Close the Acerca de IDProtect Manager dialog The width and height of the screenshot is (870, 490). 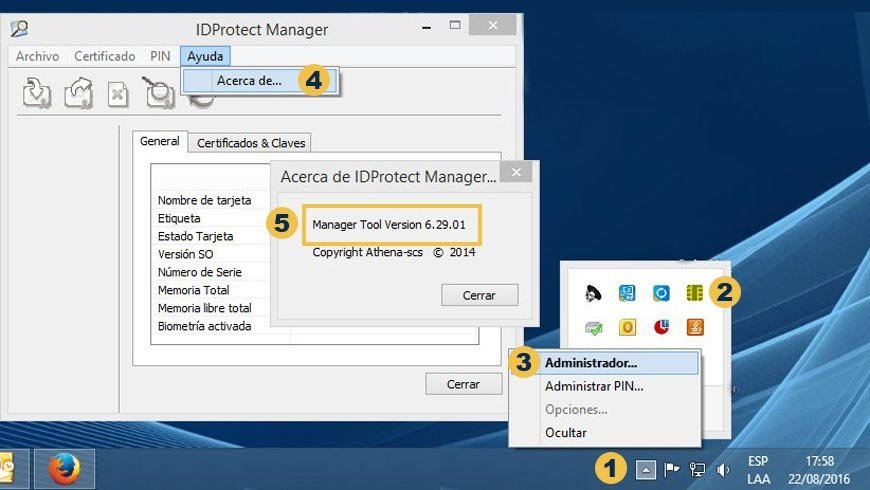[516, 172]
